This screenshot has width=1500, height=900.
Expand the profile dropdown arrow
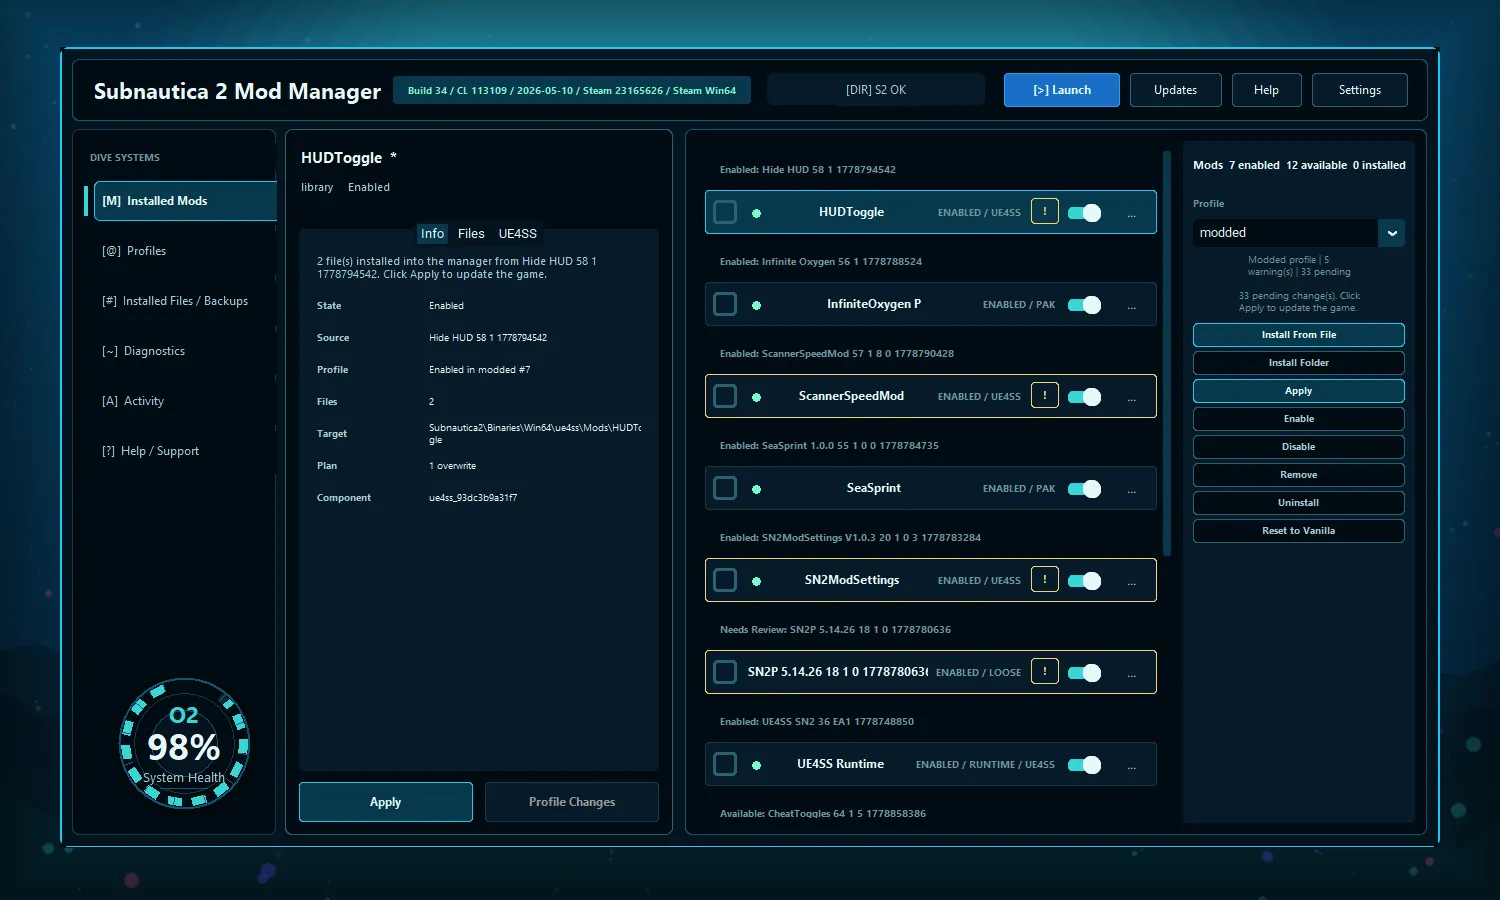(1391, 233)
